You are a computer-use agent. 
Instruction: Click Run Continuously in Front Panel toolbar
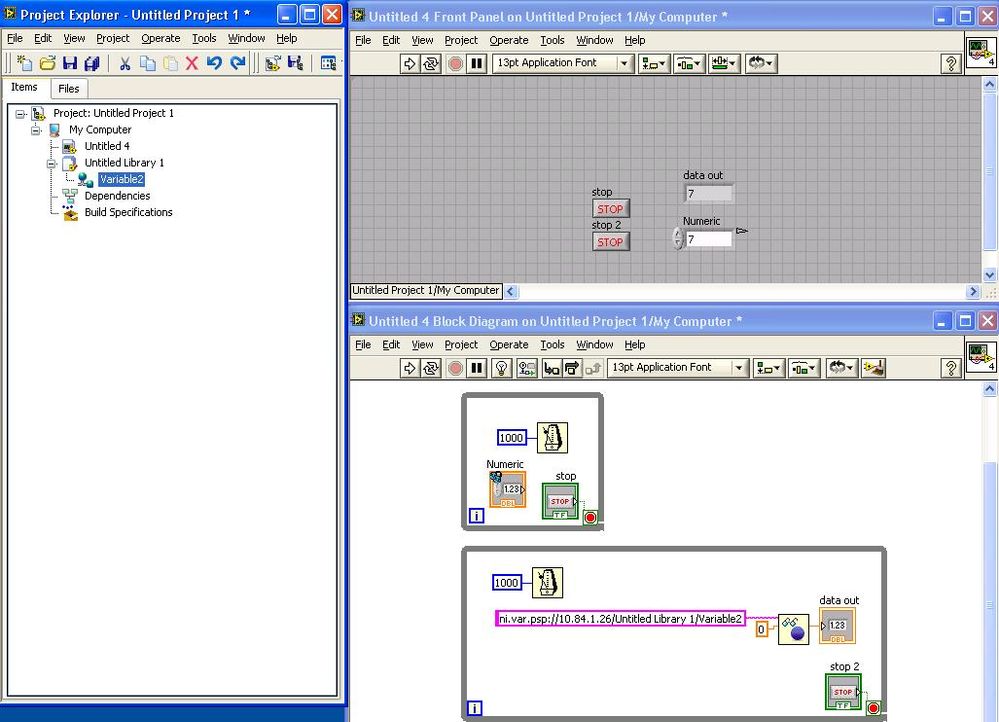point(431,63)
